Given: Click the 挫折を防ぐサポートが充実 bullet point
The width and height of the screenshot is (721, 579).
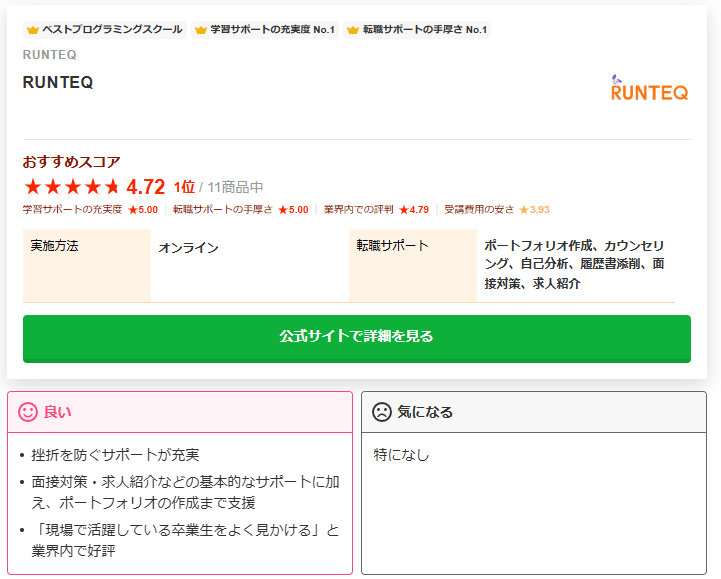Looking at the screenshot, I should tap(115, 455).
